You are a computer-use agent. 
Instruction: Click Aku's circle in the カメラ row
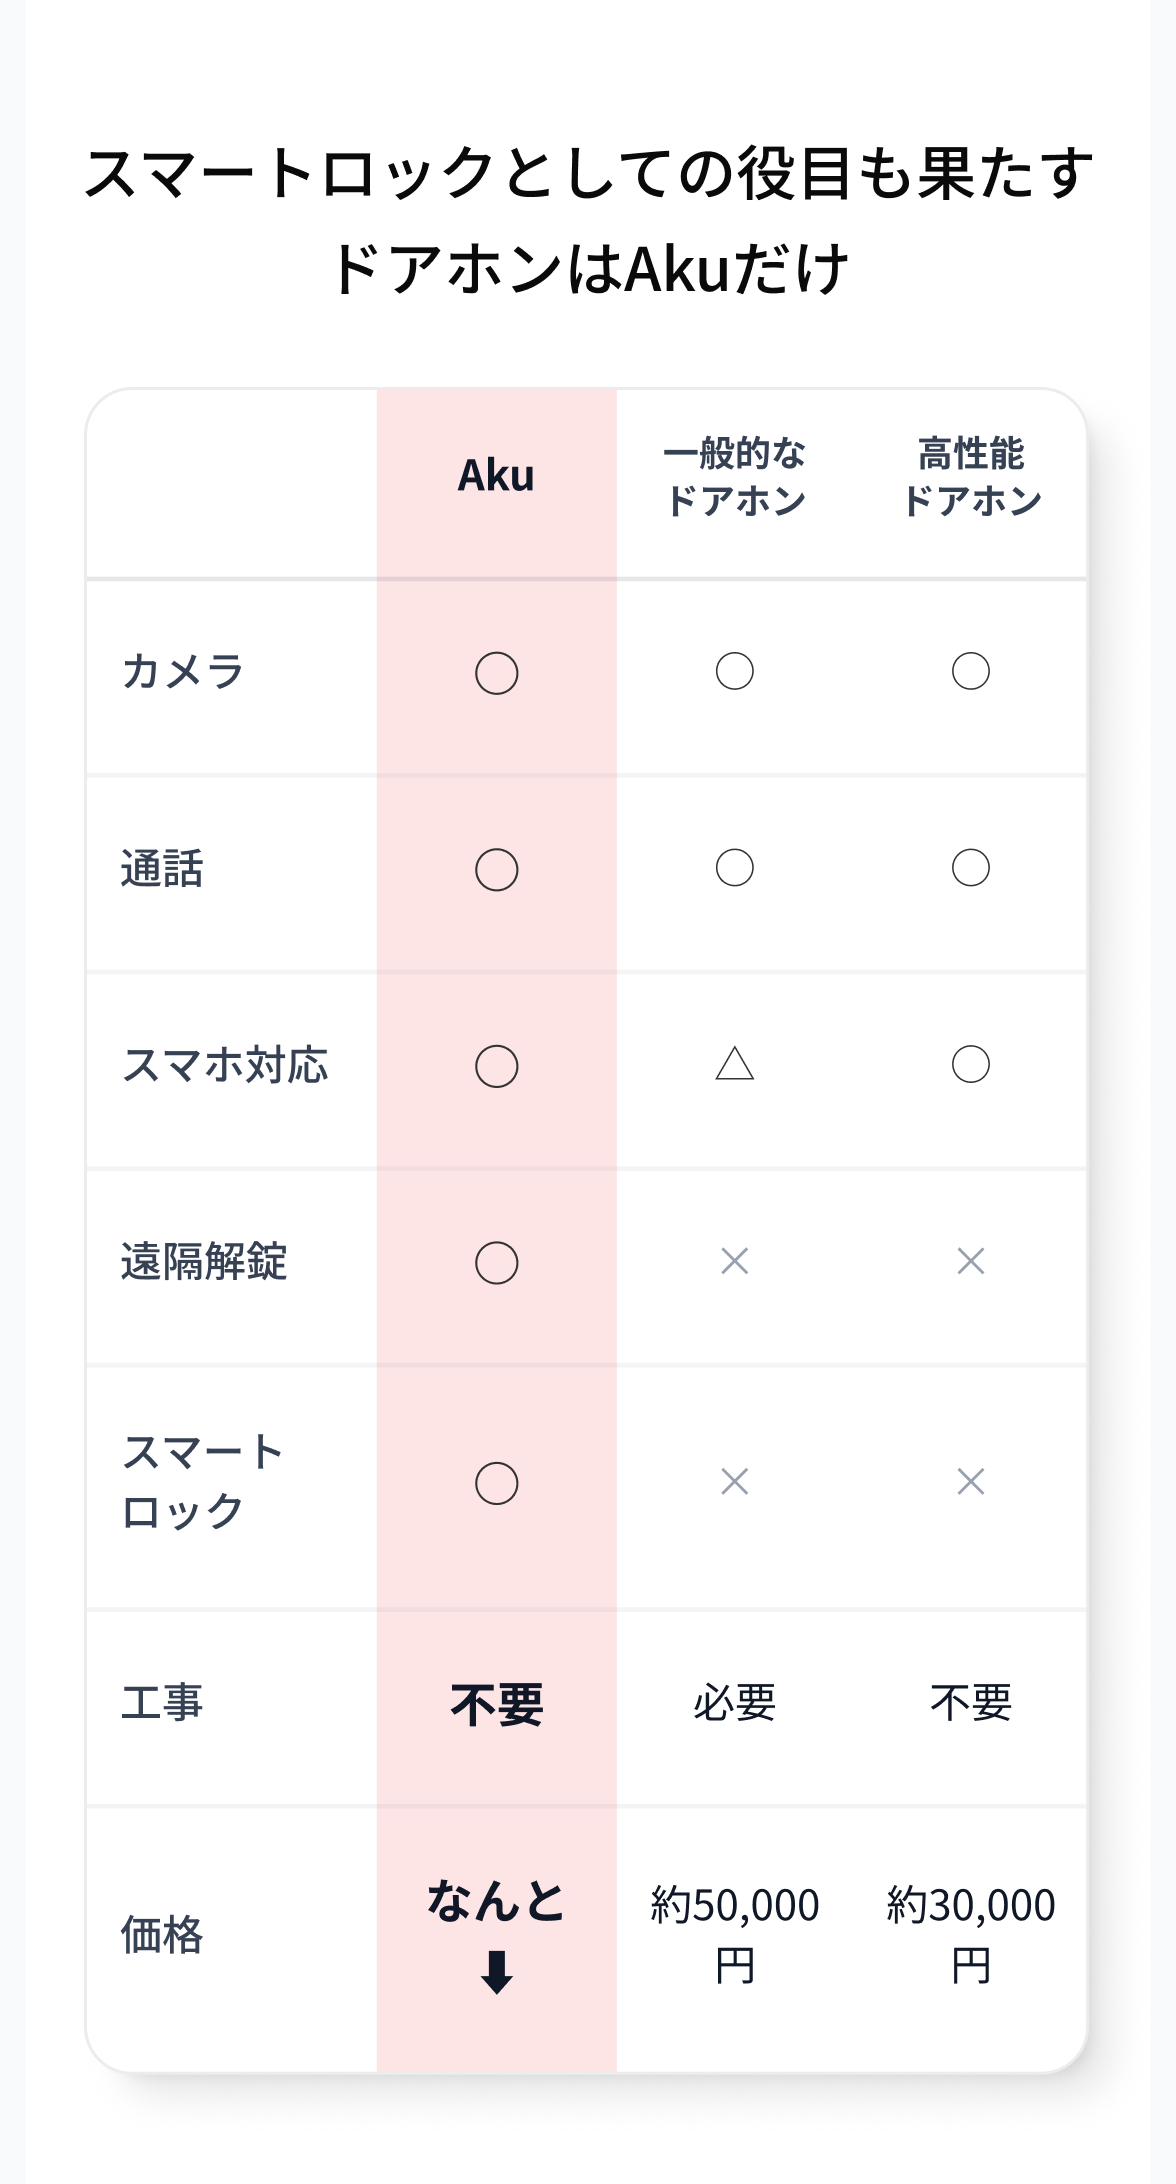[x=497, y=673]
